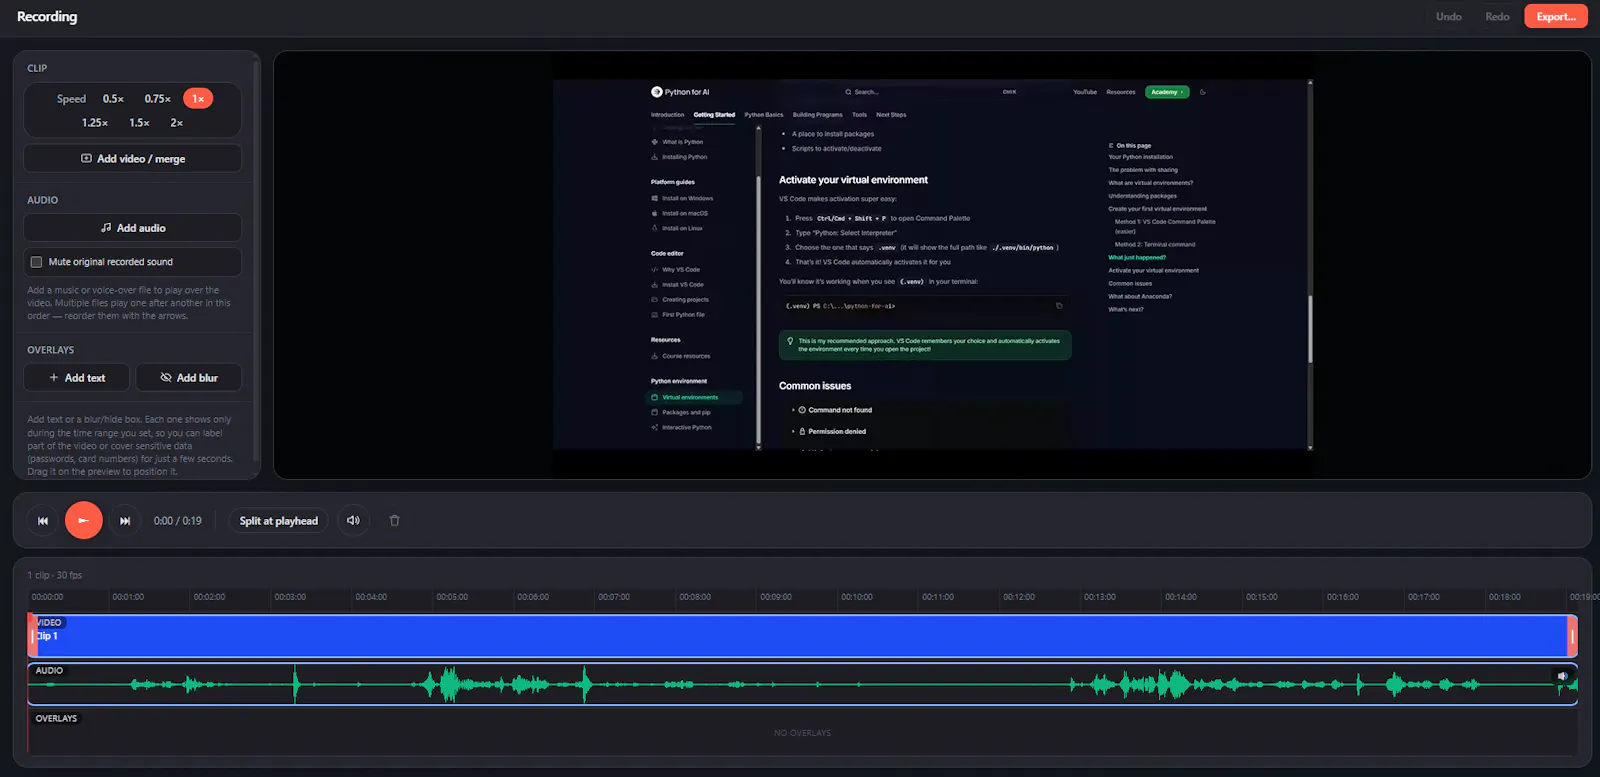The image size is (1600, 777).
Task: Open Add video / merge
Action: 133,159
